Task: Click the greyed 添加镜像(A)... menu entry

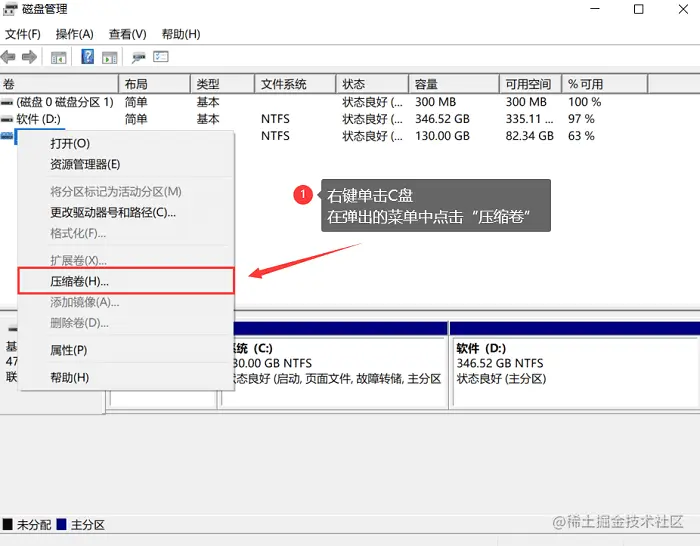Action: point(126,302)
